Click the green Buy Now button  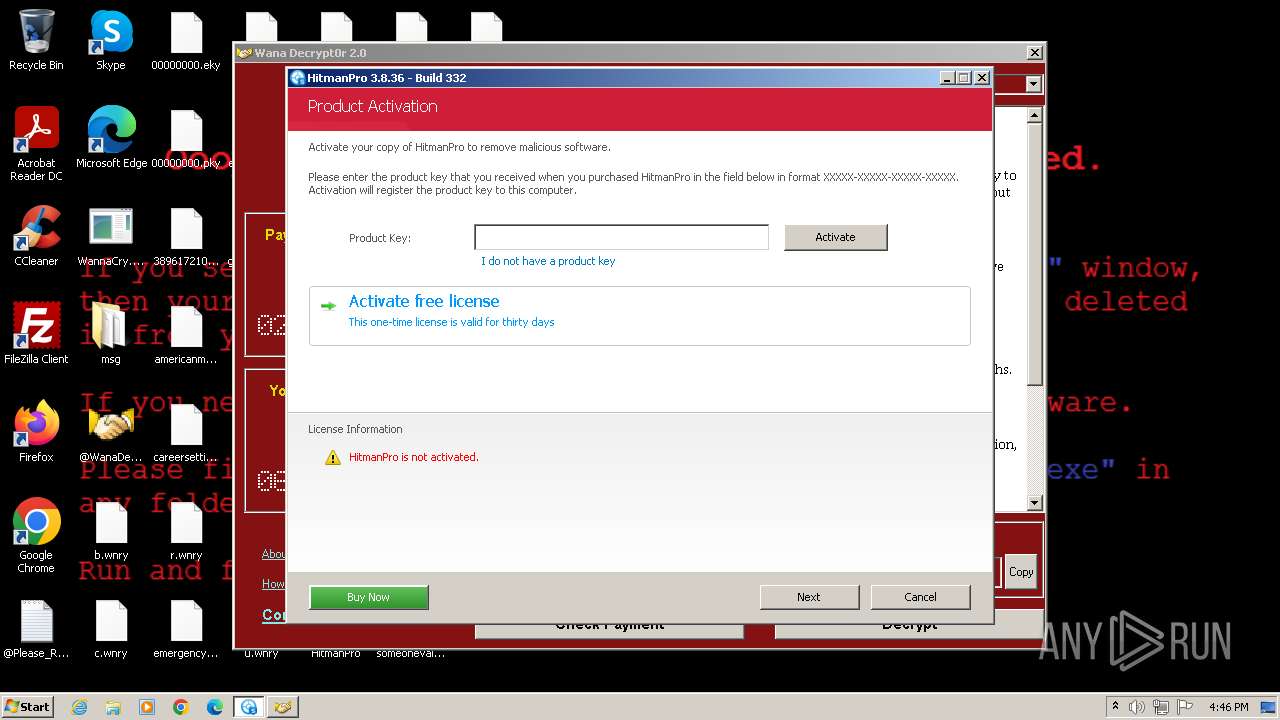tap(369, 597)
